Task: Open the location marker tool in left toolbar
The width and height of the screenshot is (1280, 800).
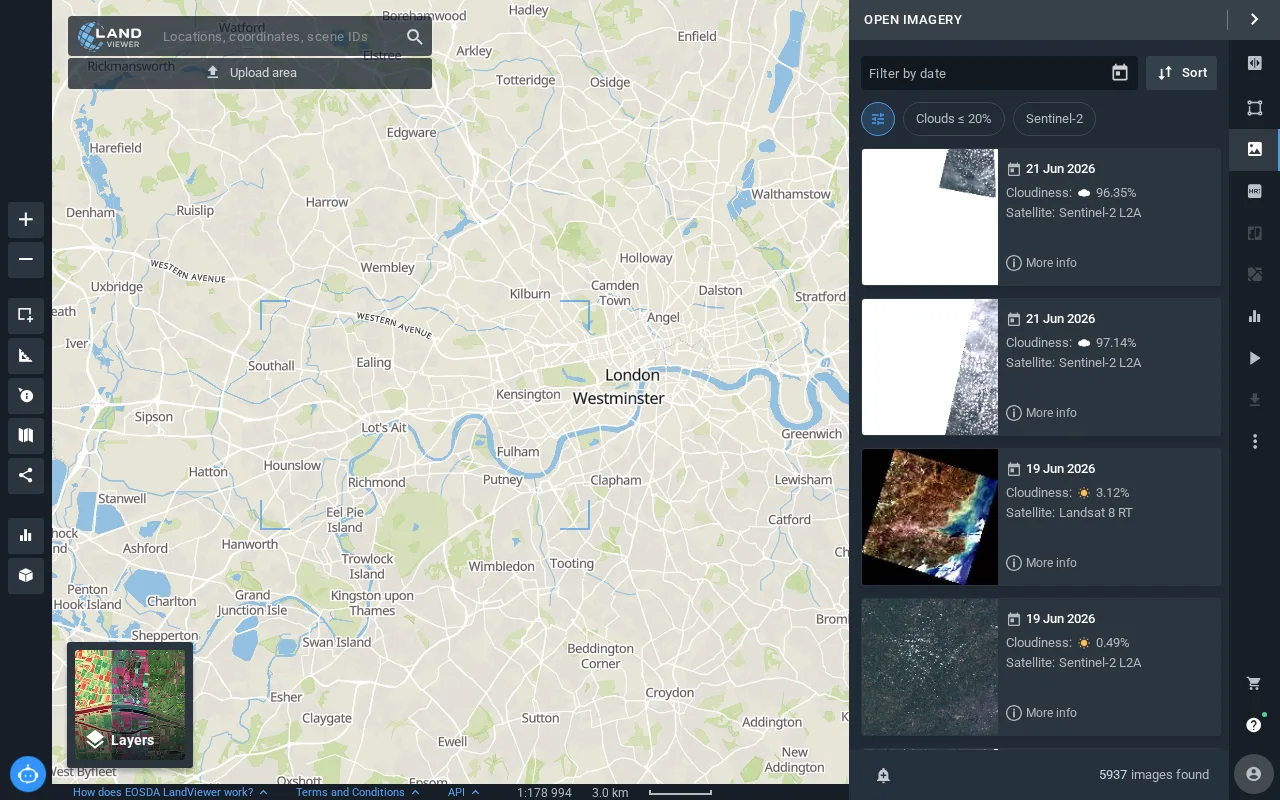Action: click(x=26, y=395)
